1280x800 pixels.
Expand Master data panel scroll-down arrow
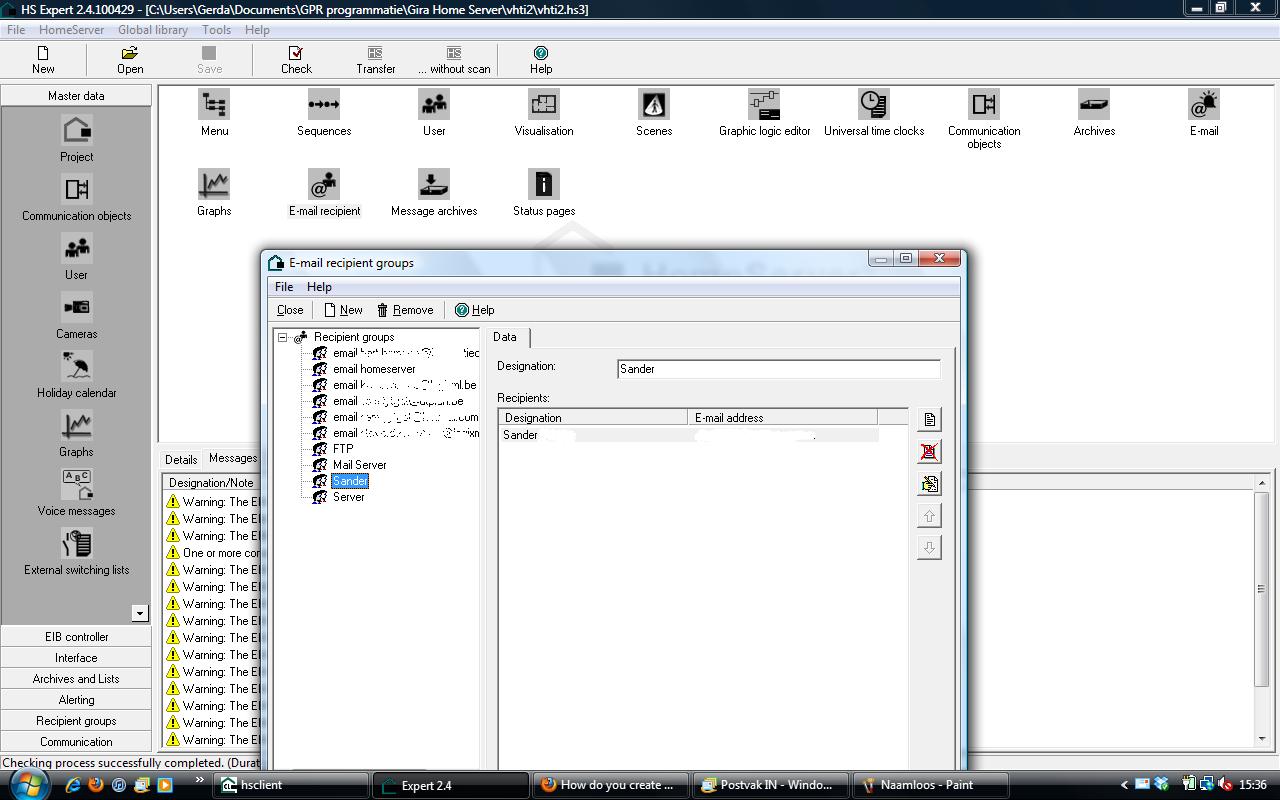(140, 613)
